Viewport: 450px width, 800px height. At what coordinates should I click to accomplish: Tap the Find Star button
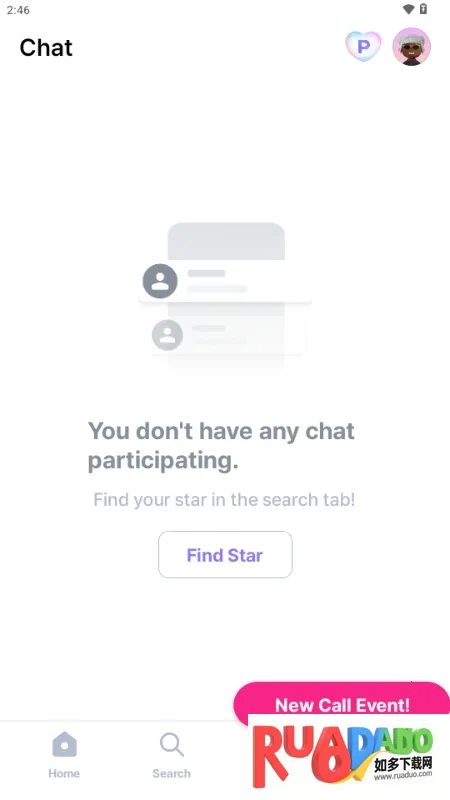225,555
